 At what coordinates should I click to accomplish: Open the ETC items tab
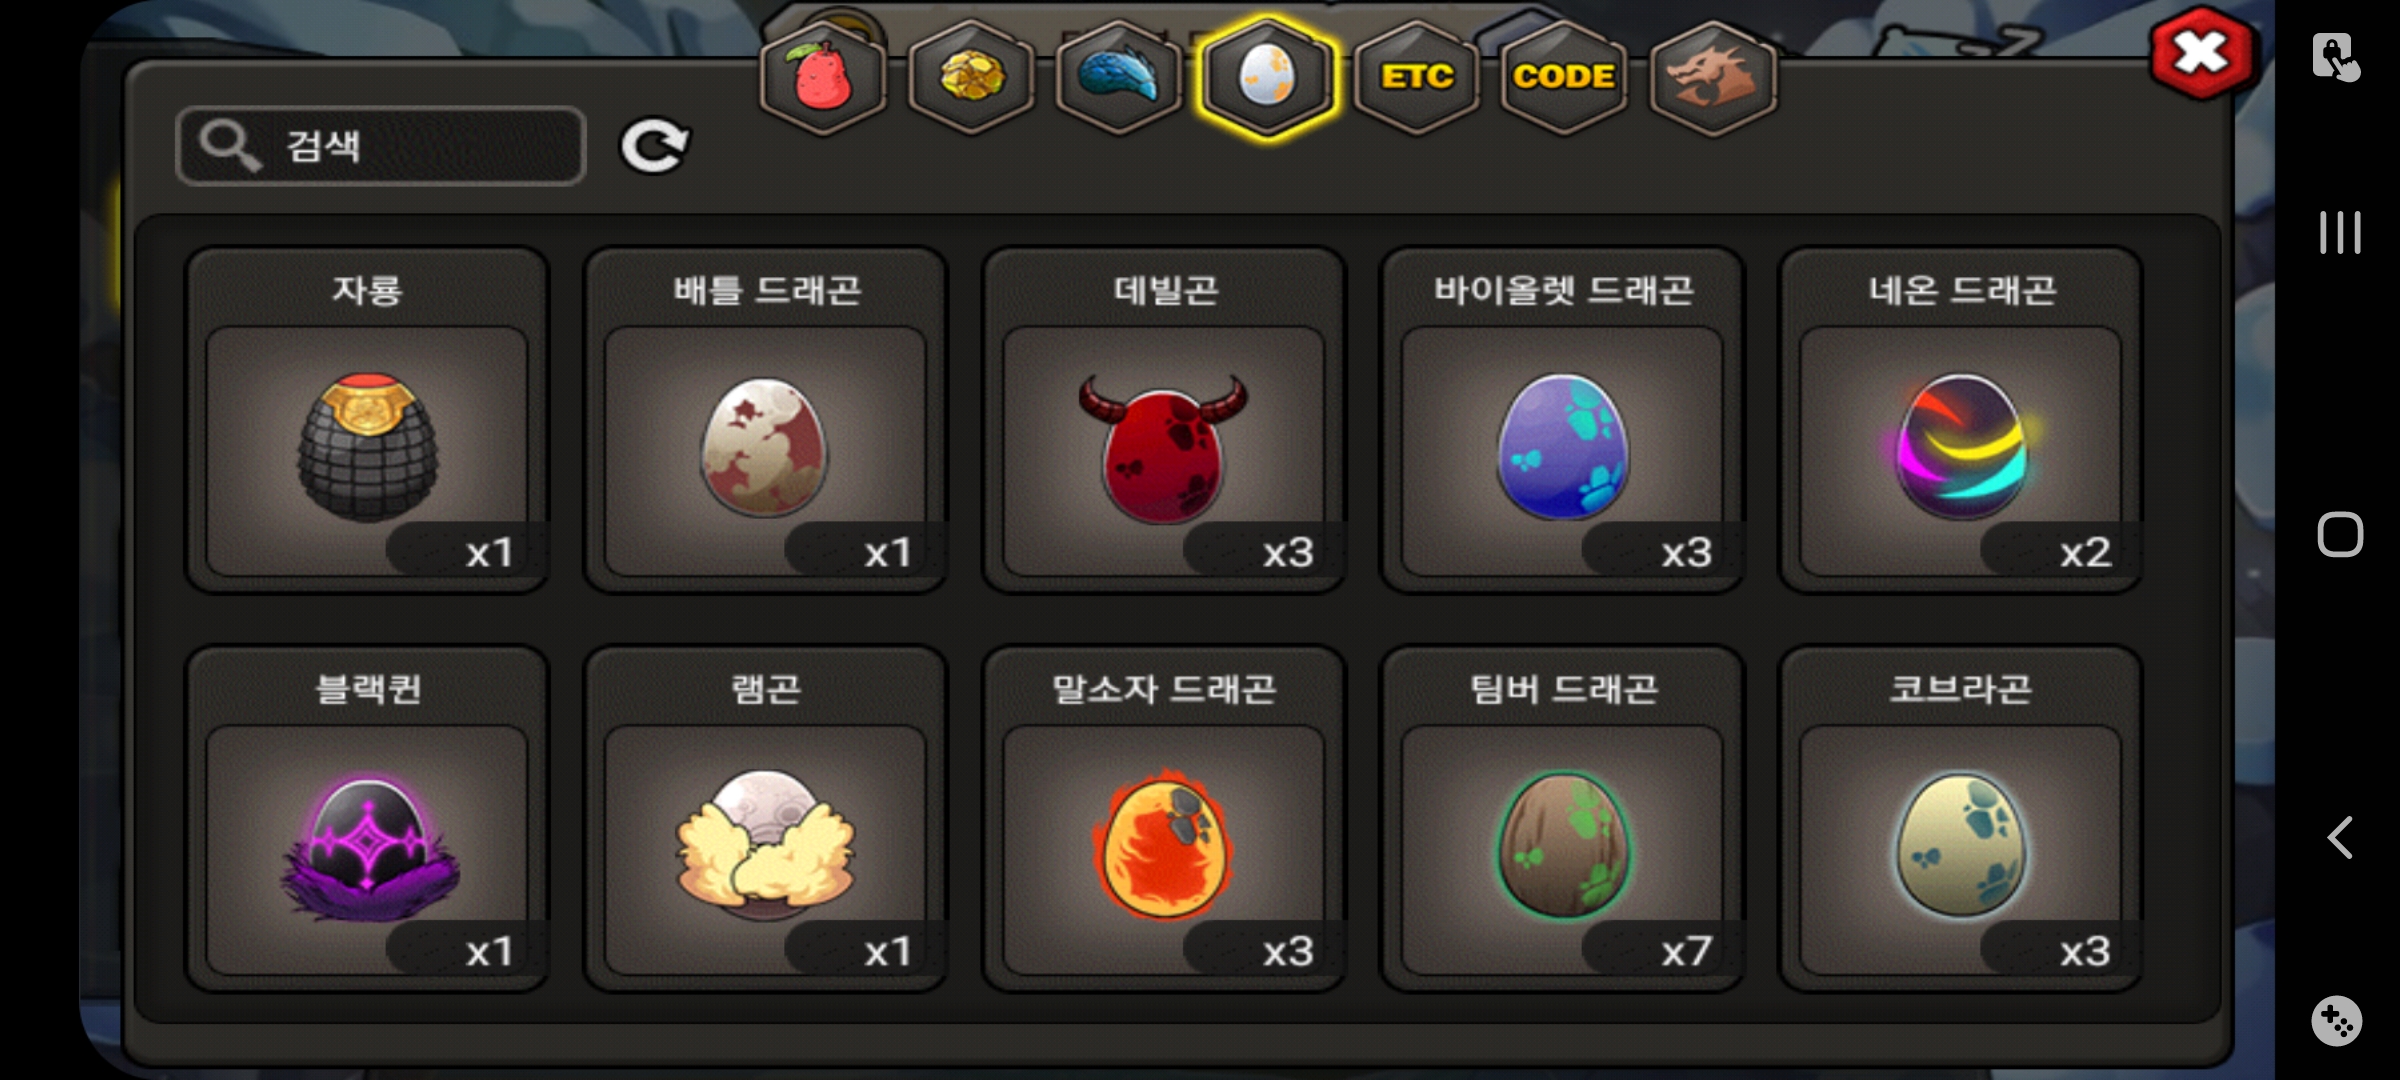click(1416, 77)
